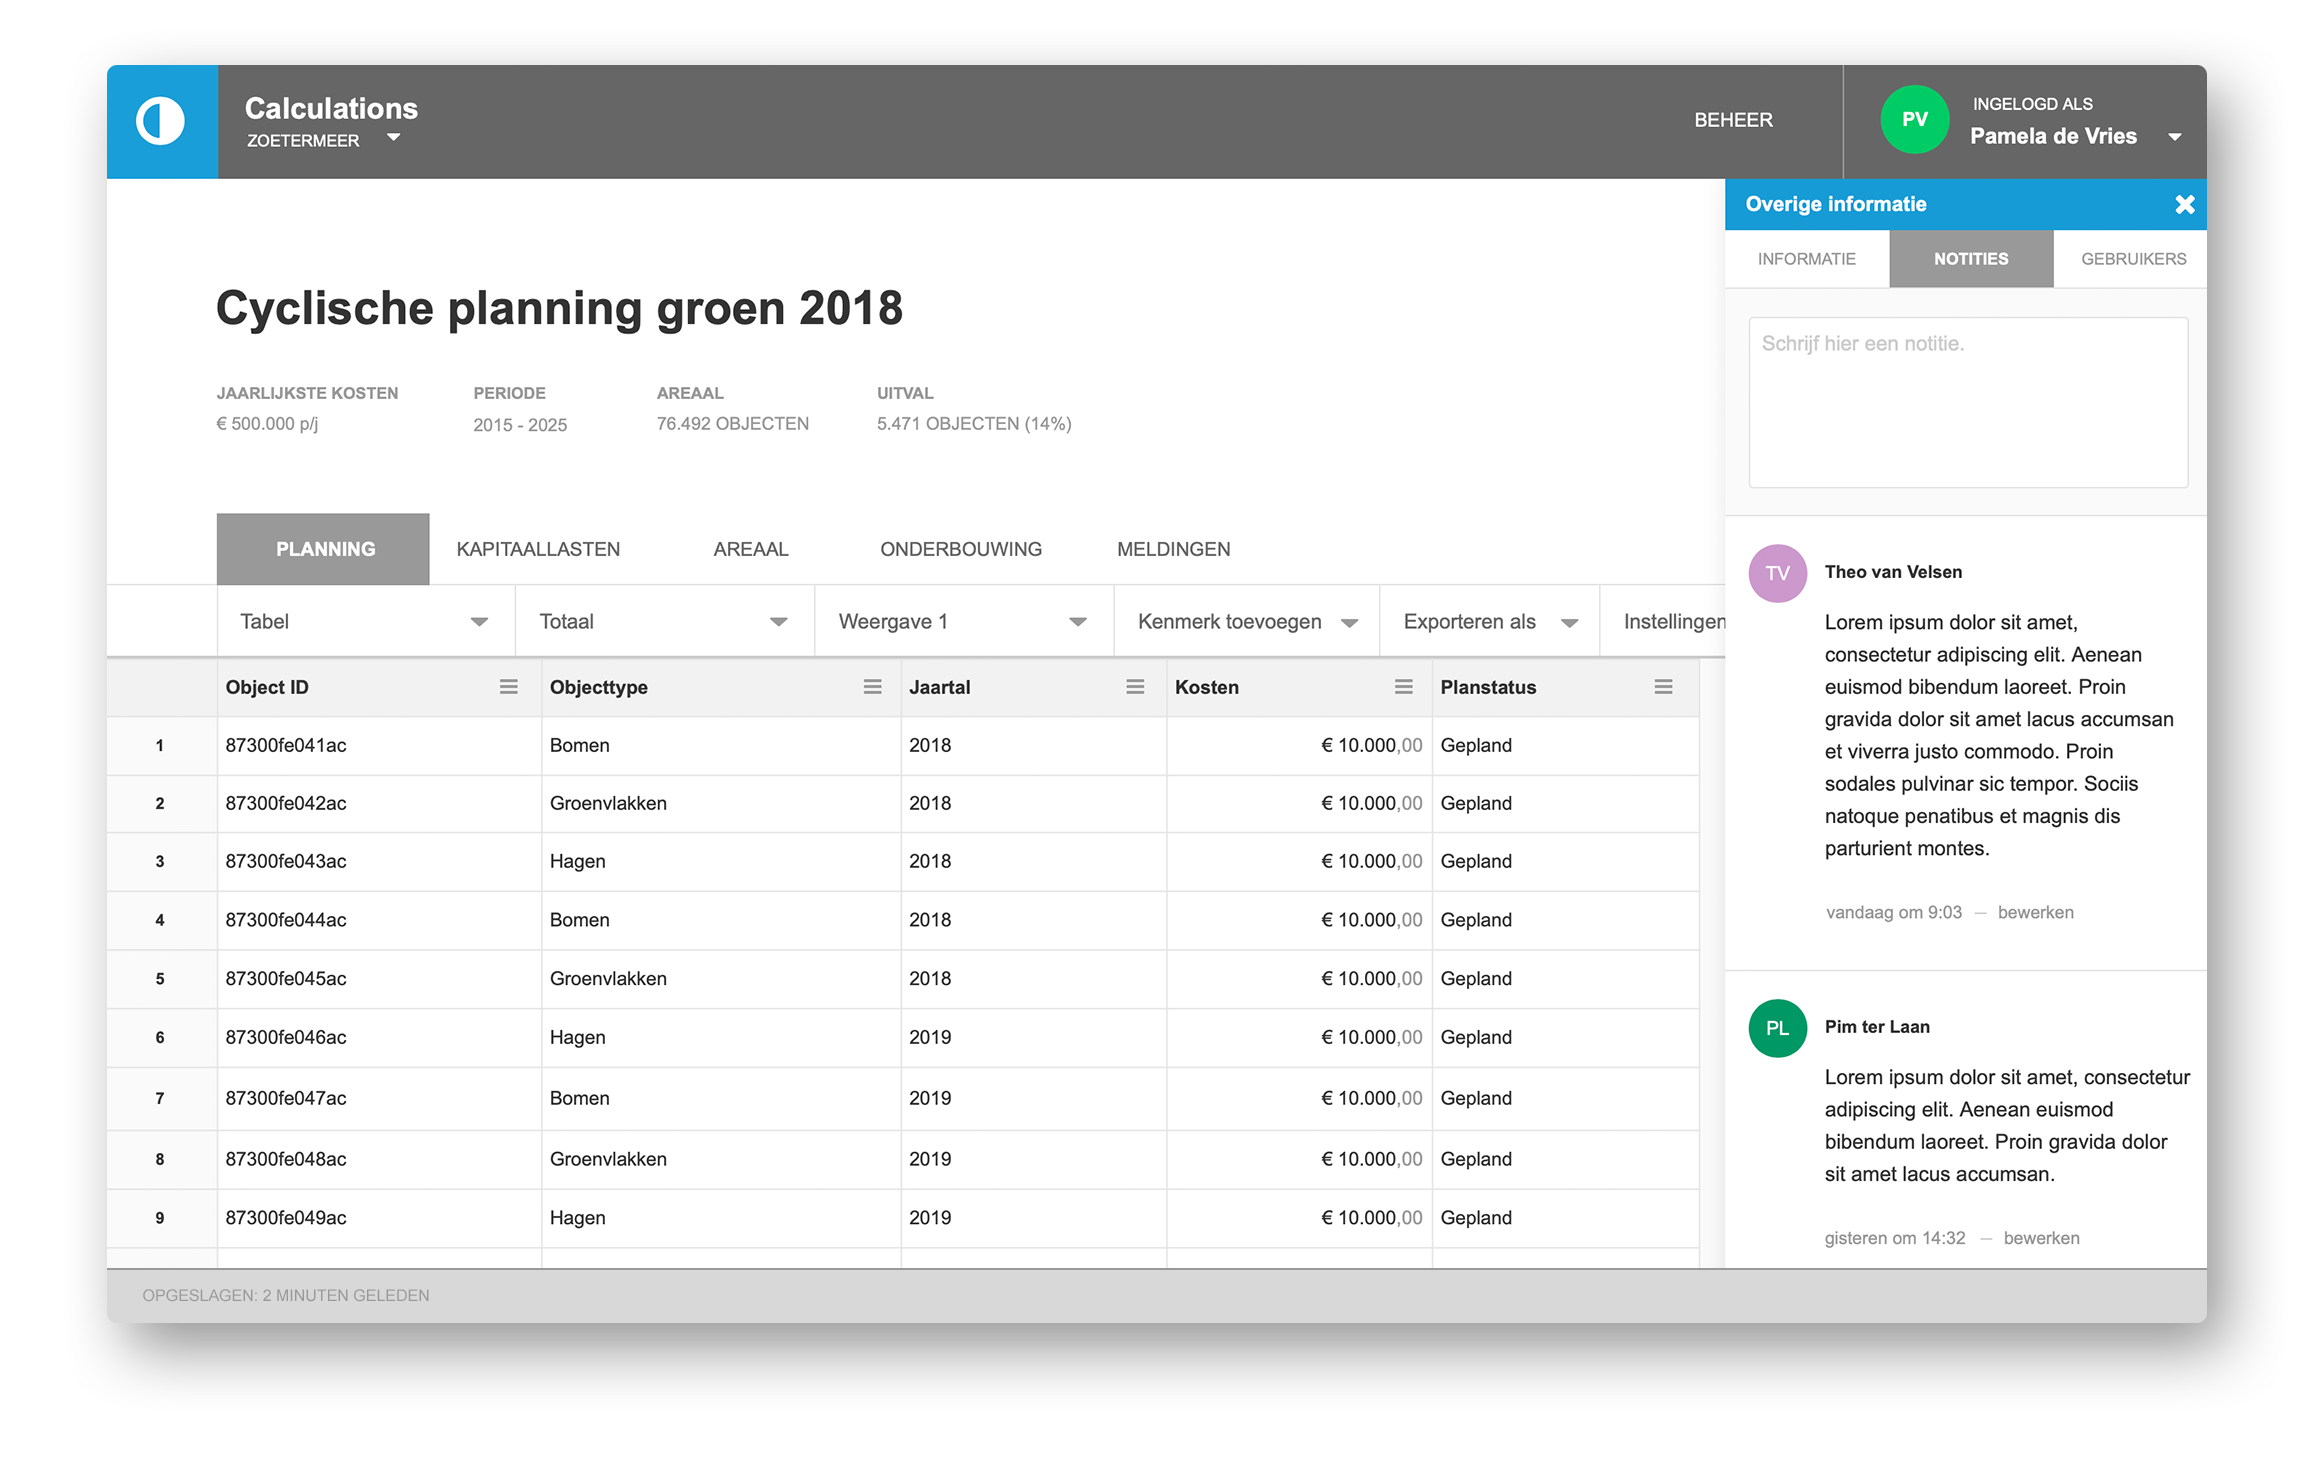Click the half-circle Calculations logo

coord(161,122)
